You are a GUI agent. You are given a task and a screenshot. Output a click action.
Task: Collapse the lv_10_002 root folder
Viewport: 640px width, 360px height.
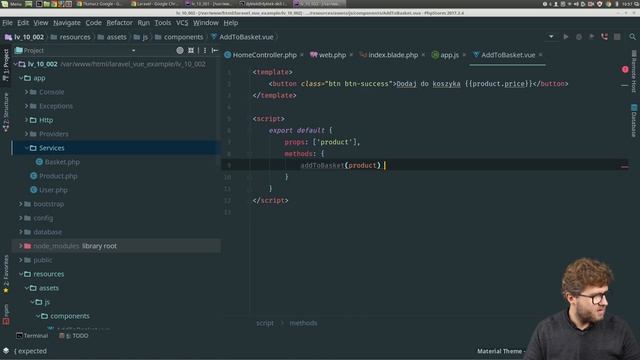pos(16,64)
